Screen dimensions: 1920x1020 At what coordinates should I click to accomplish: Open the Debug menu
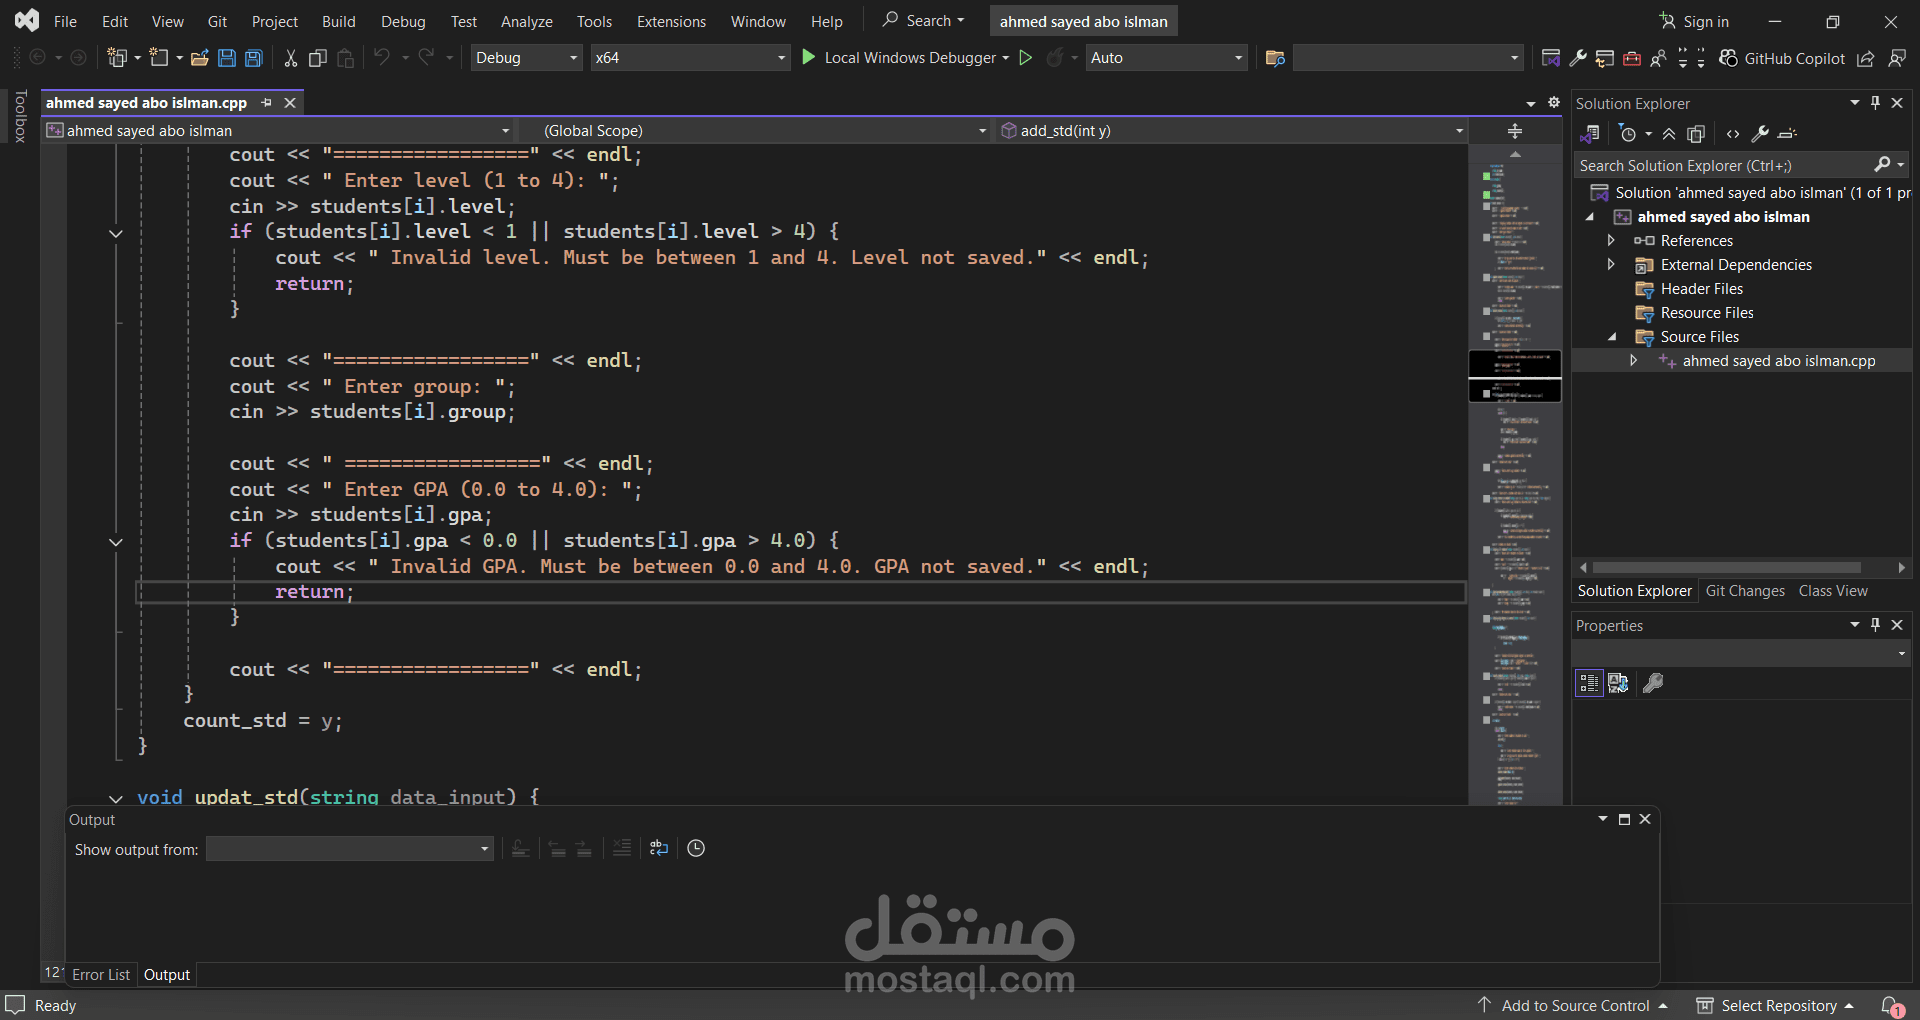coord(403,21)
